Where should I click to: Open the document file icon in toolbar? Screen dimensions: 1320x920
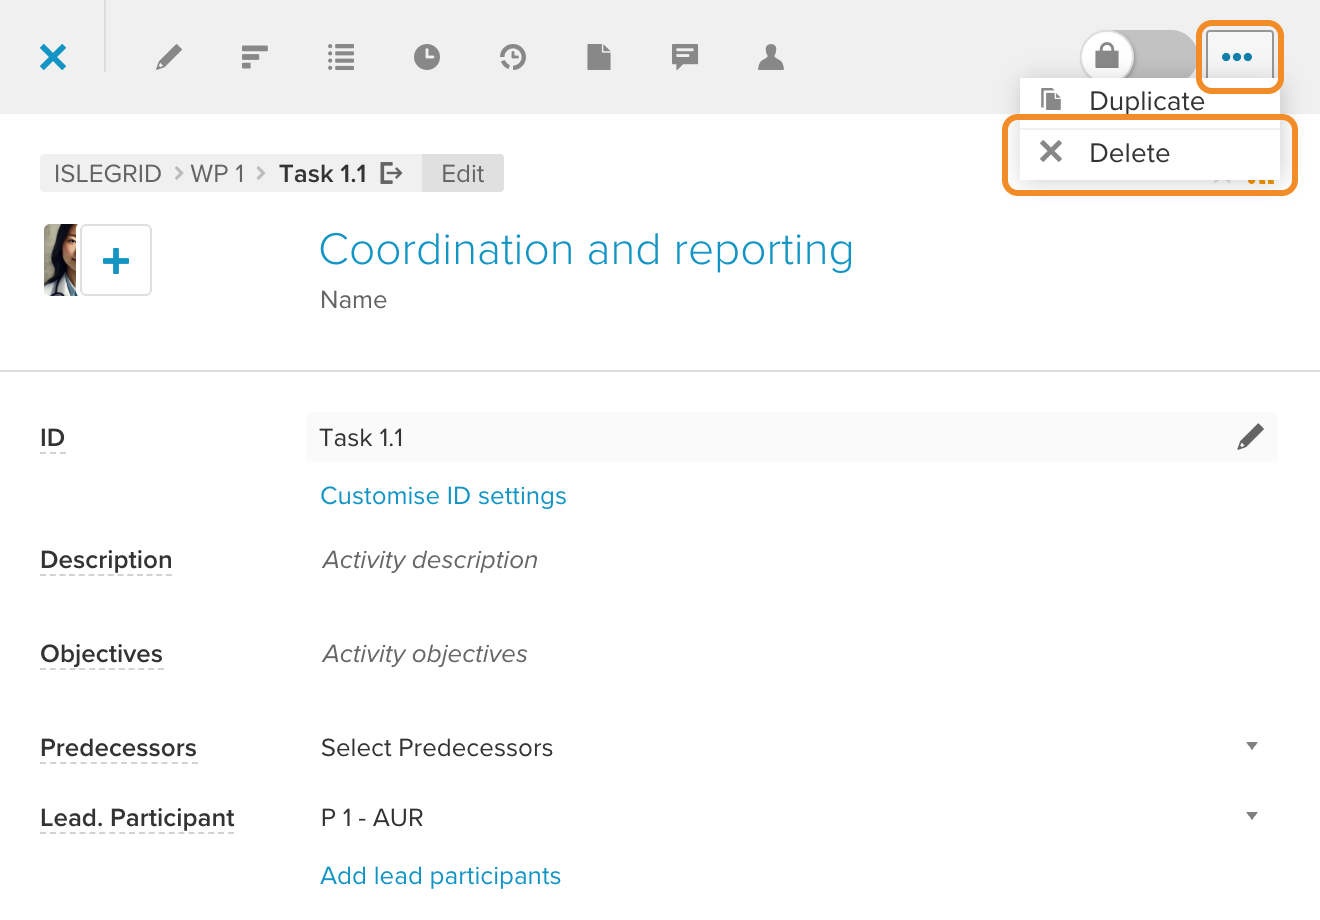[x=599, y=57]
